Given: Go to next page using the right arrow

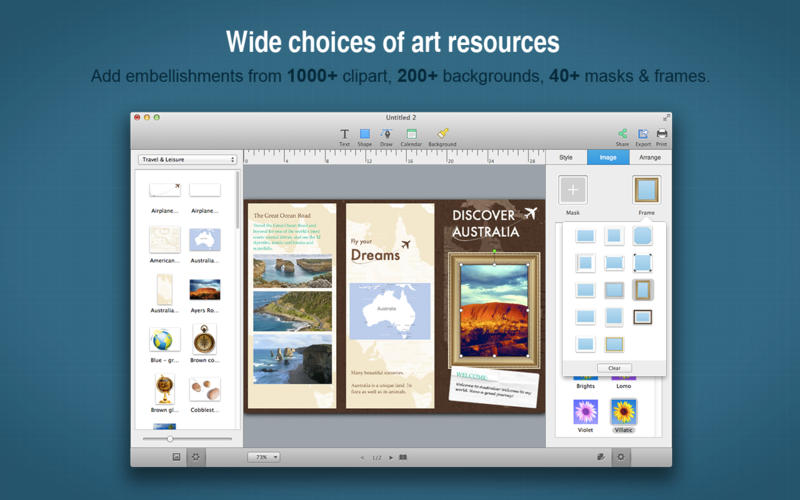Looking at the screenshot, I should (x=391, y=457).
